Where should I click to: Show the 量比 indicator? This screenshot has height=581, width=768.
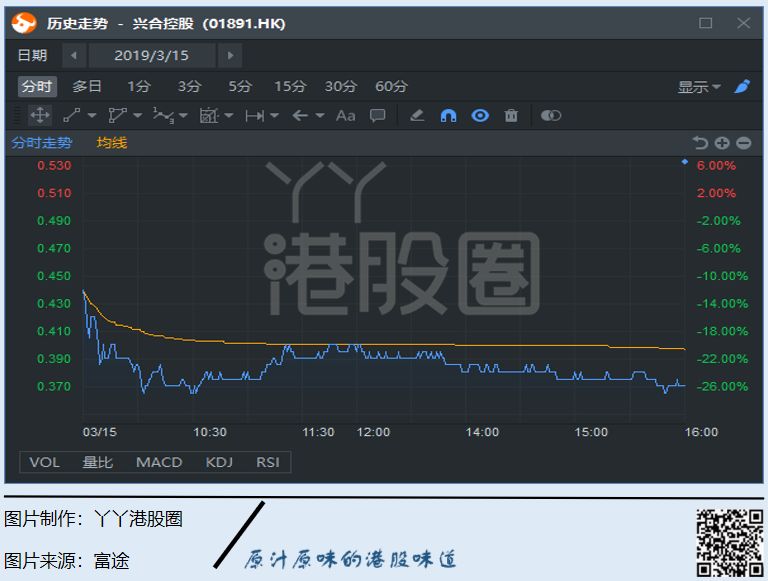[97, 462]
